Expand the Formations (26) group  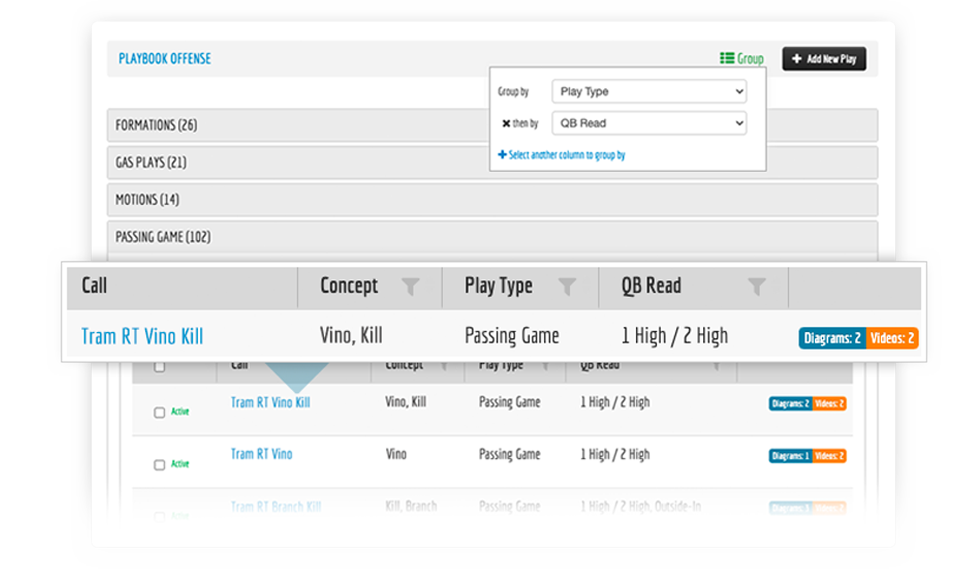point(492,125)
